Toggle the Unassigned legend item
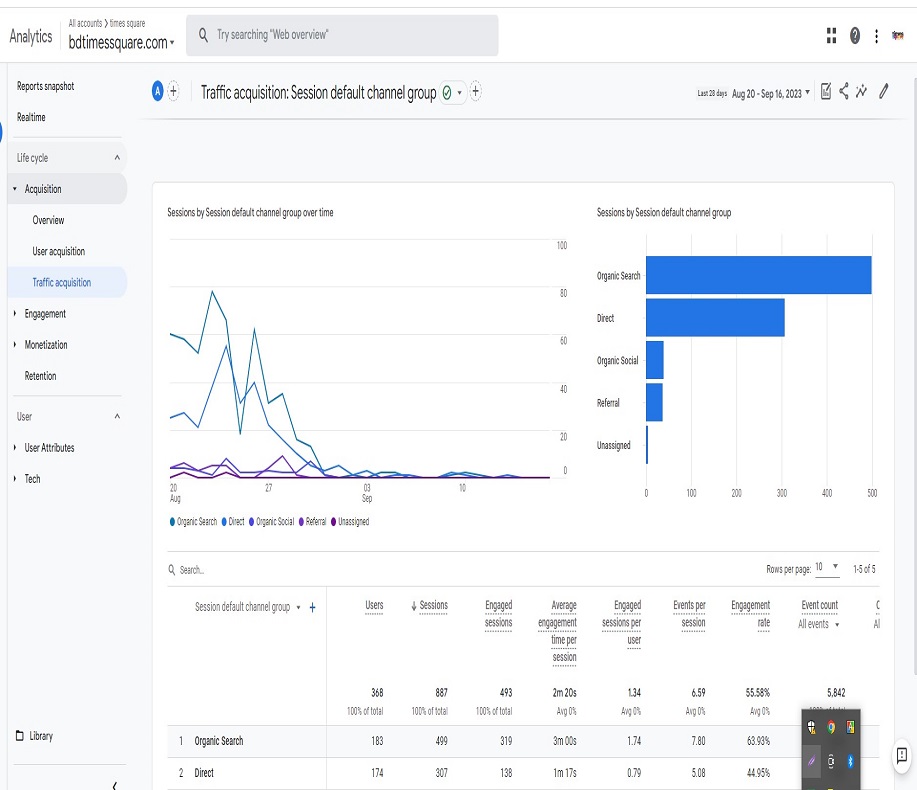Image resolution: width=917 pixels, height=790 pixels. coord(350,522)
